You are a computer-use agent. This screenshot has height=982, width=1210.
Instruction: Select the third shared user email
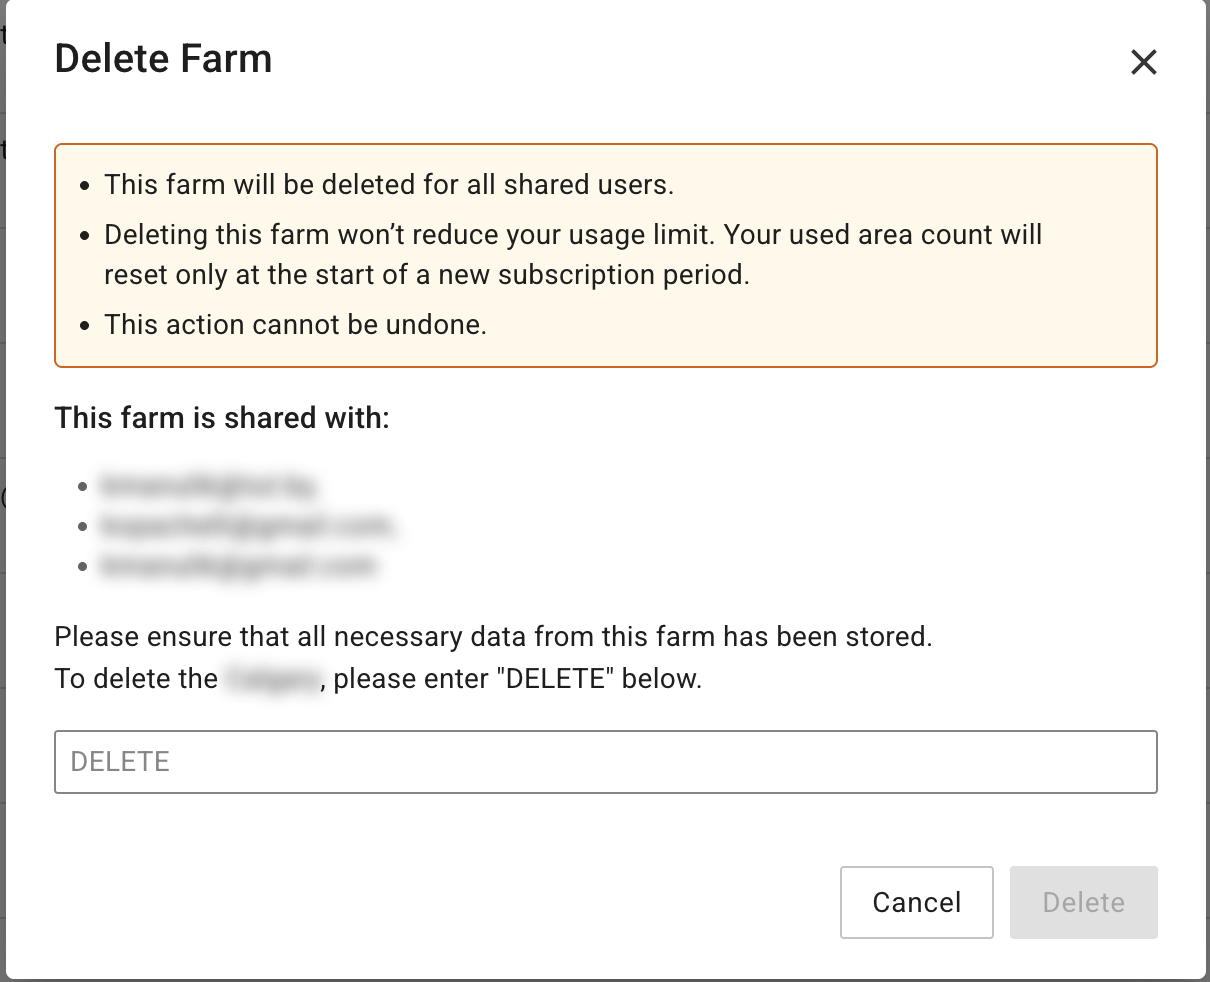point(237,566)
